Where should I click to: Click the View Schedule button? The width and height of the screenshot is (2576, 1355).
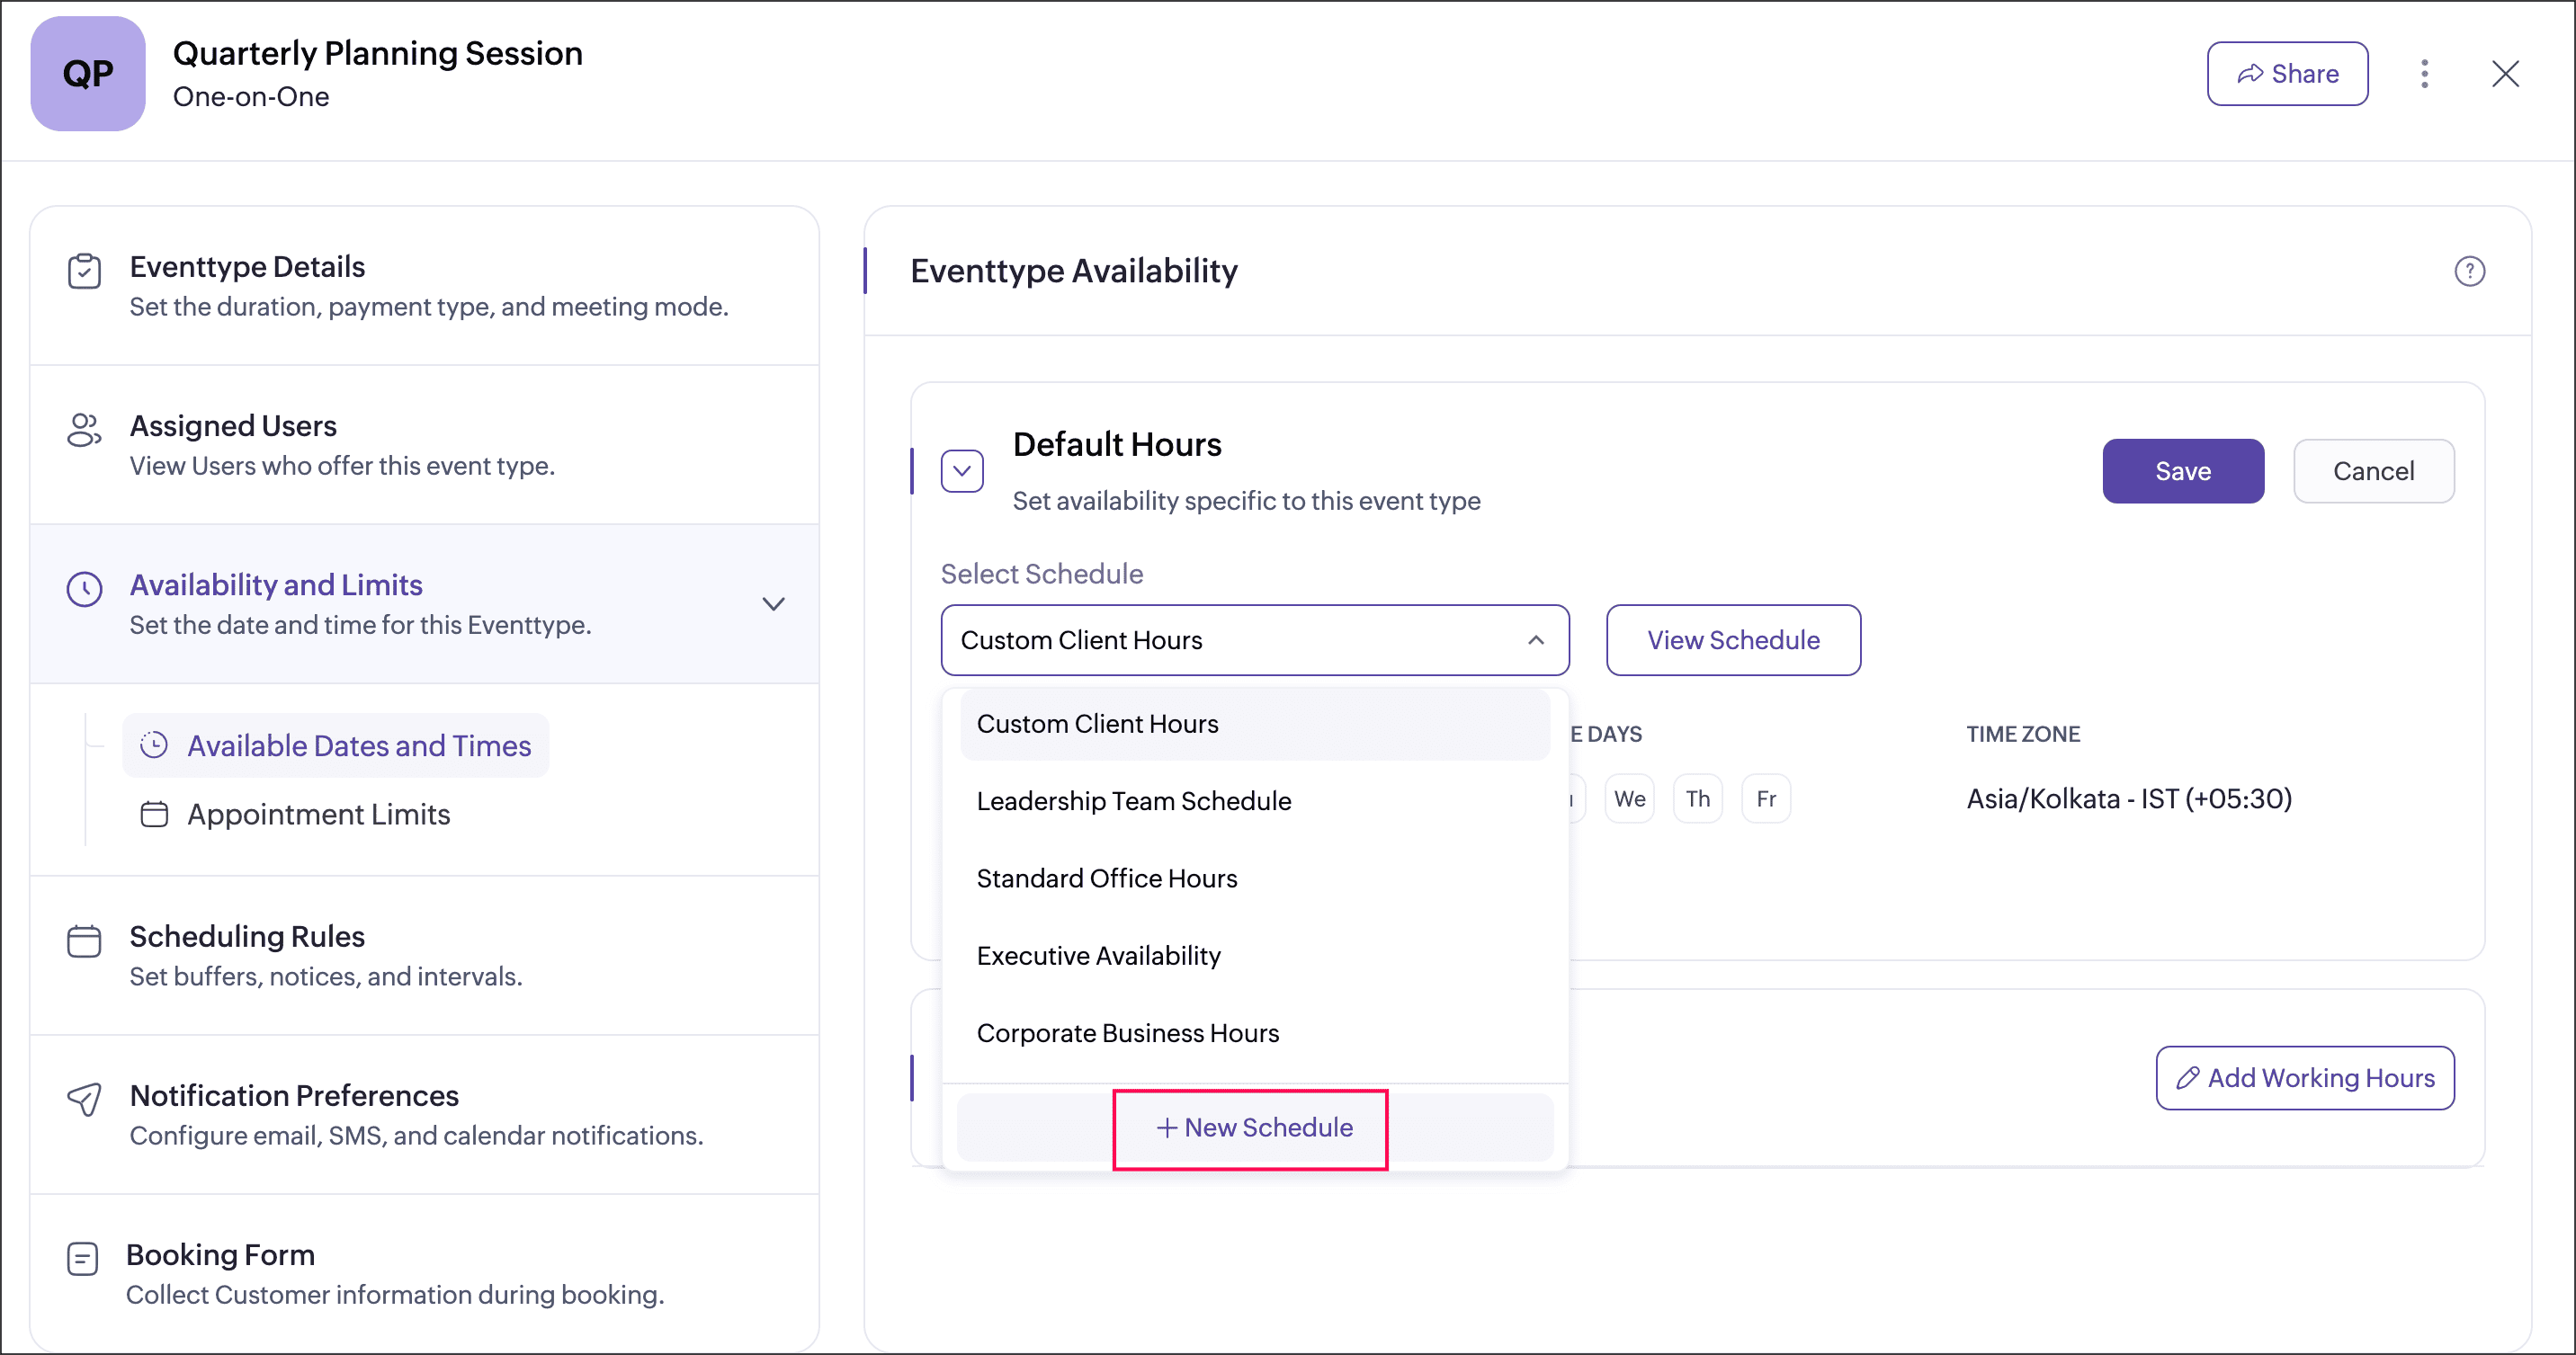(x=1733, y=640)
